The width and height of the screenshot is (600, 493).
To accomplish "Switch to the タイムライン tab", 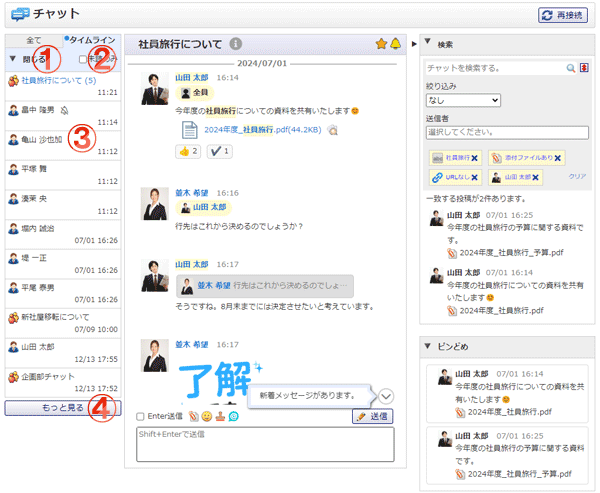I will pos(91,40).
